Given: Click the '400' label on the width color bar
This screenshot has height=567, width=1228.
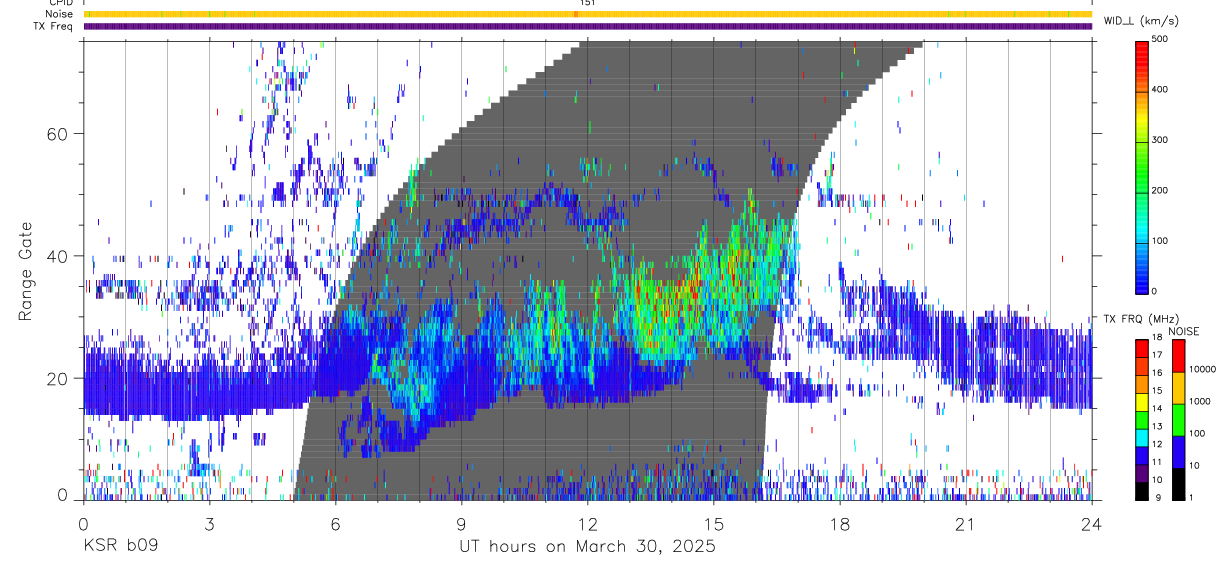Looking at the screenshot, I should (x=1162, y=90).
